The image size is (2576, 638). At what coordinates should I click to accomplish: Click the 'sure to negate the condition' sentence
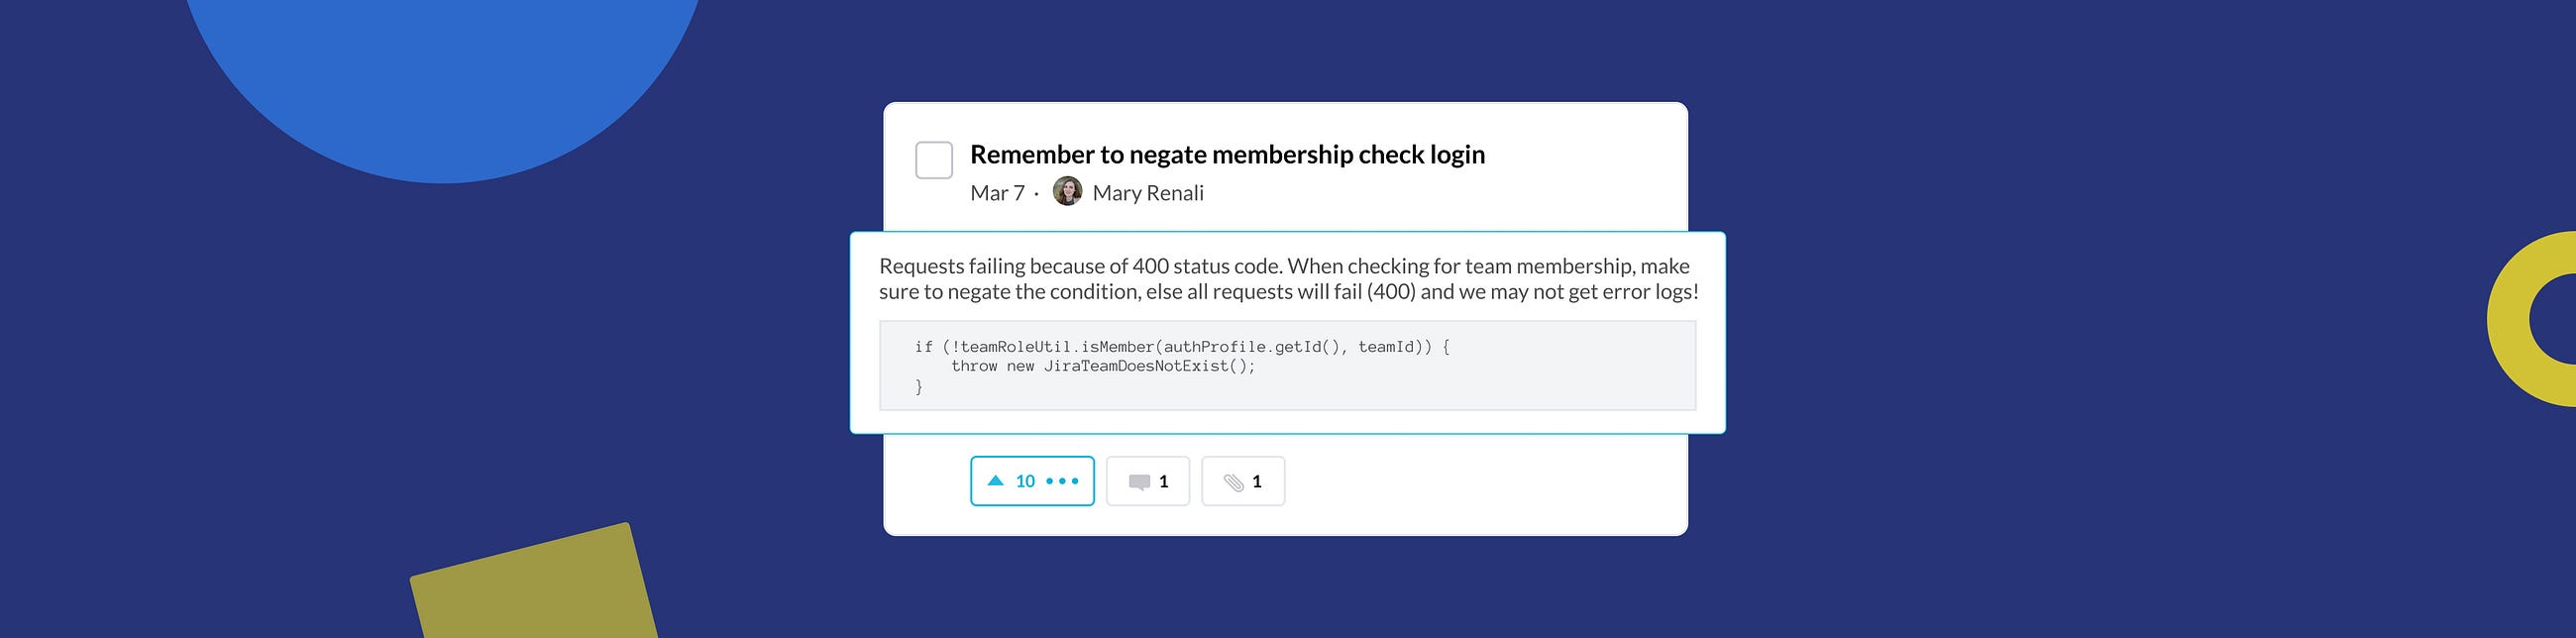(x=1289, y=292)
